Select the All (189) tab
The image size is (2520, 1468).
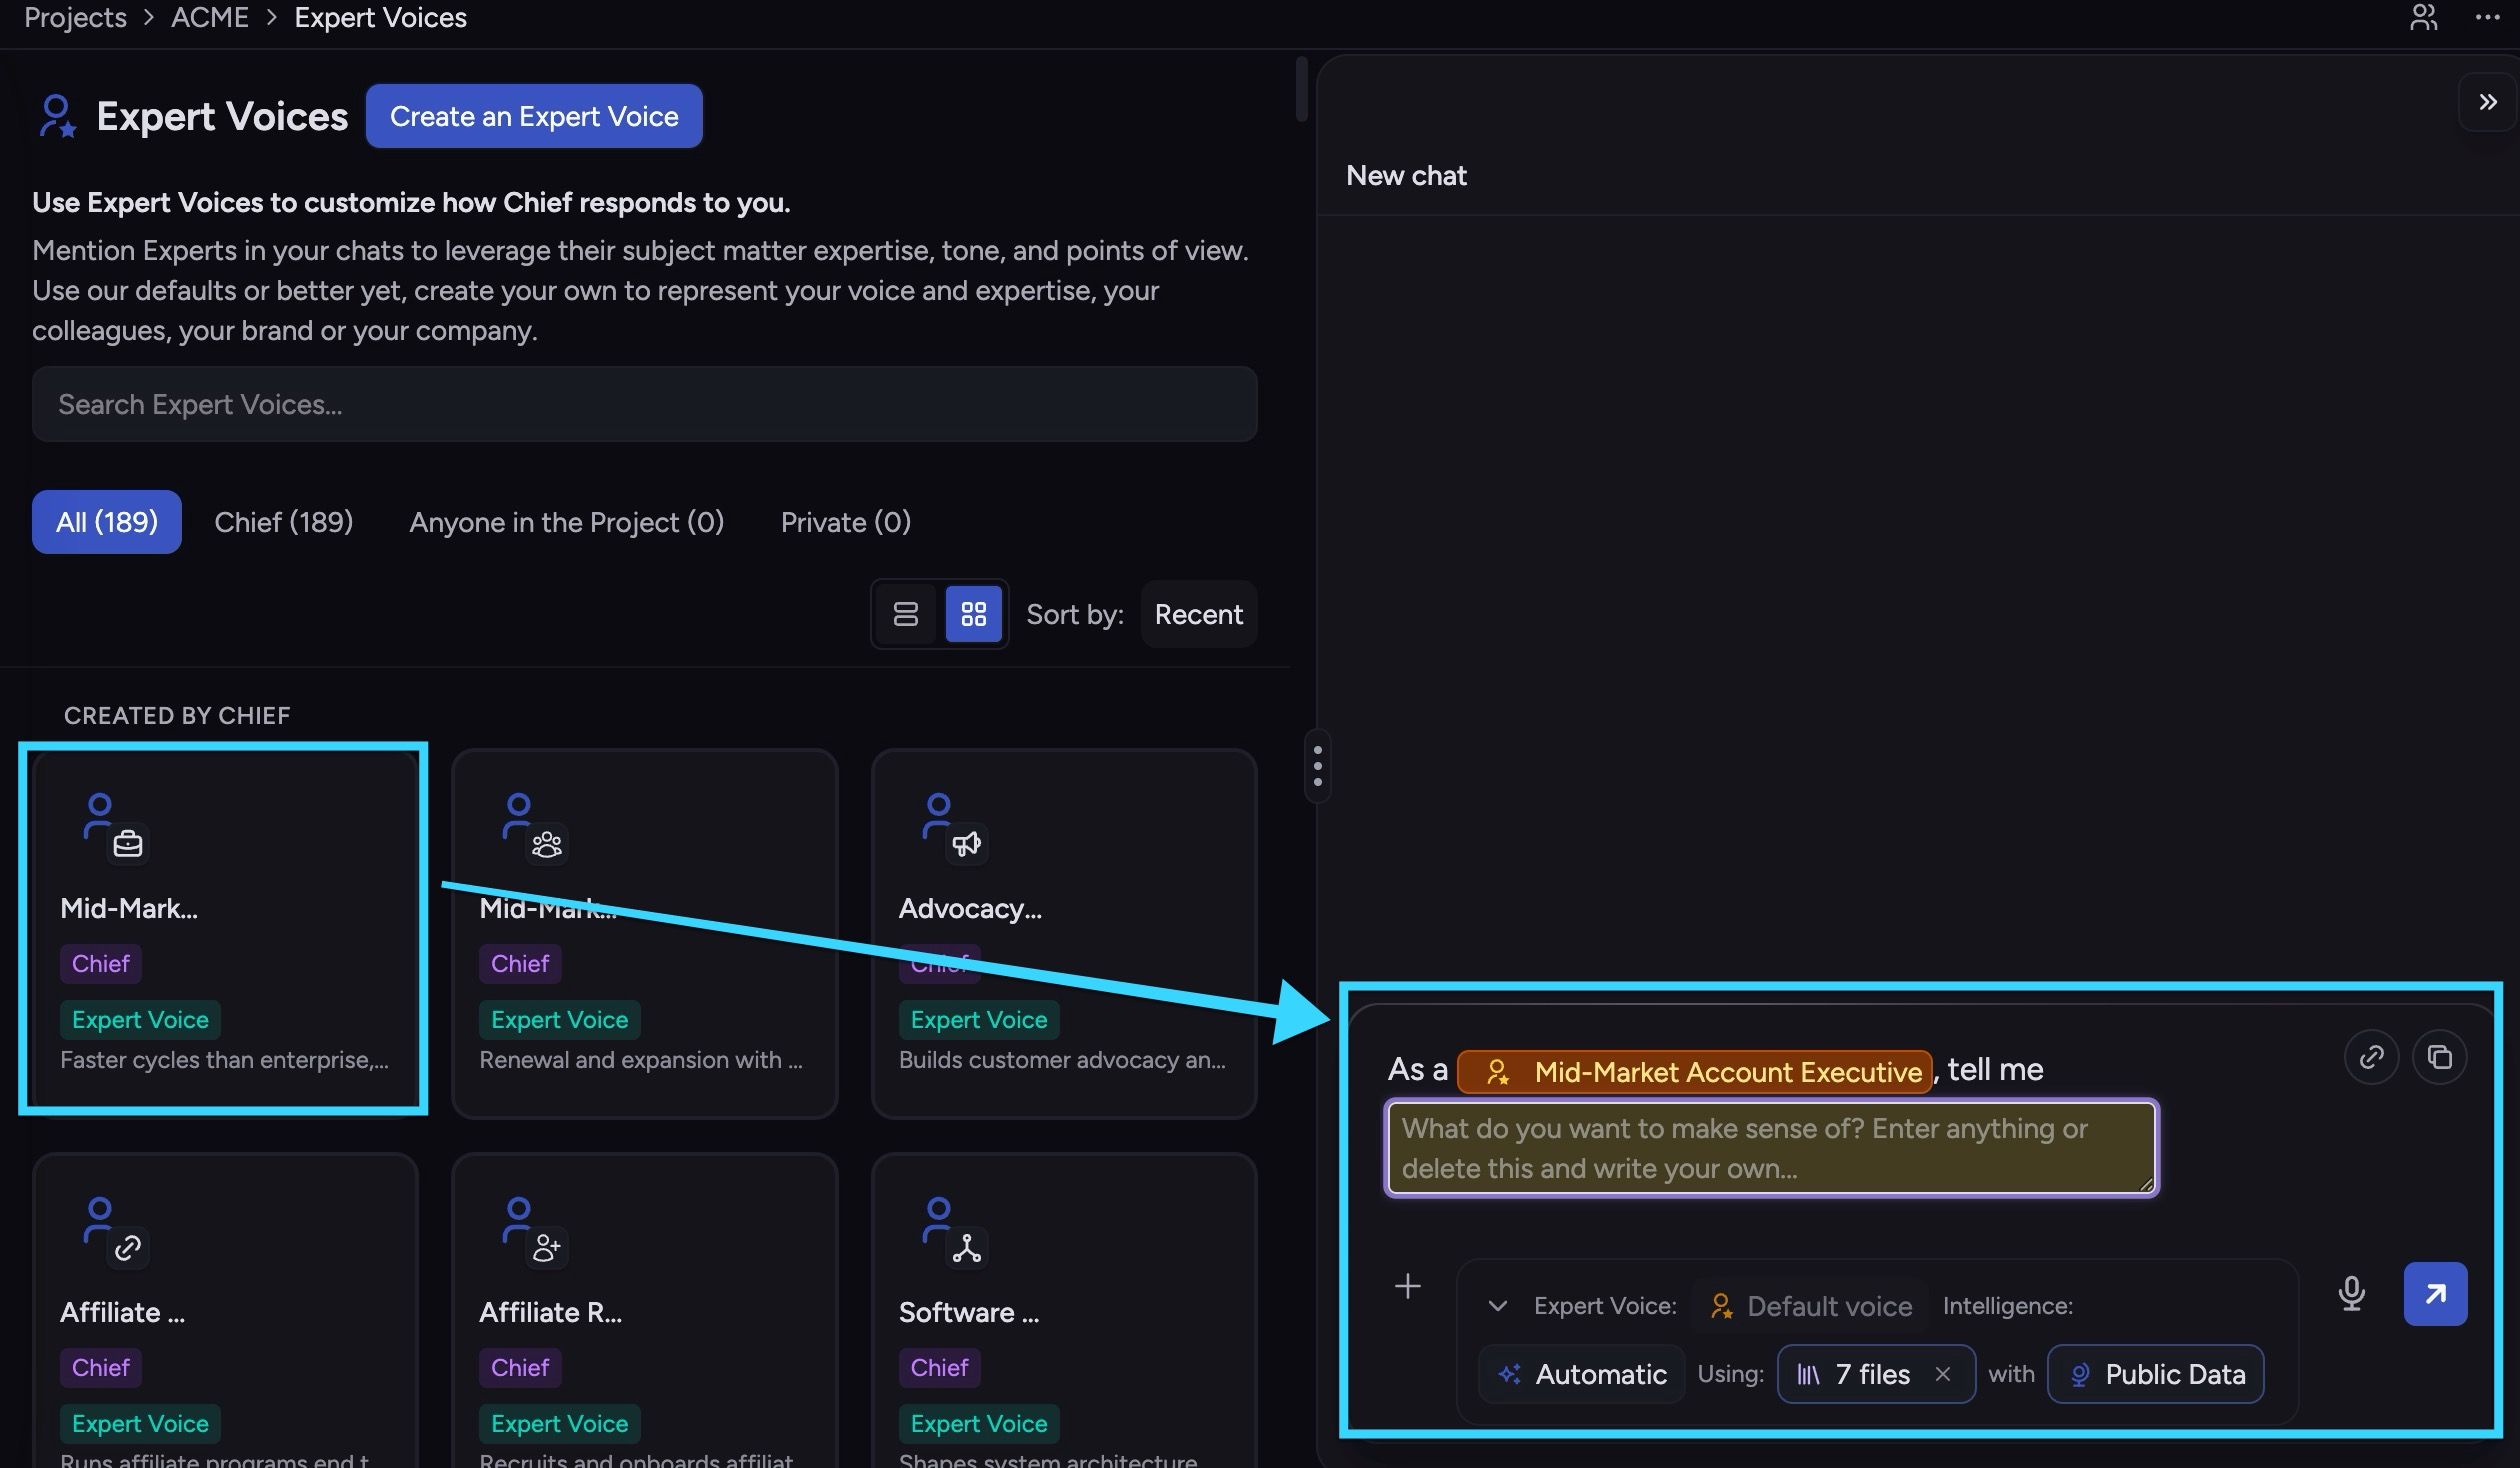(x=107, y=522)
